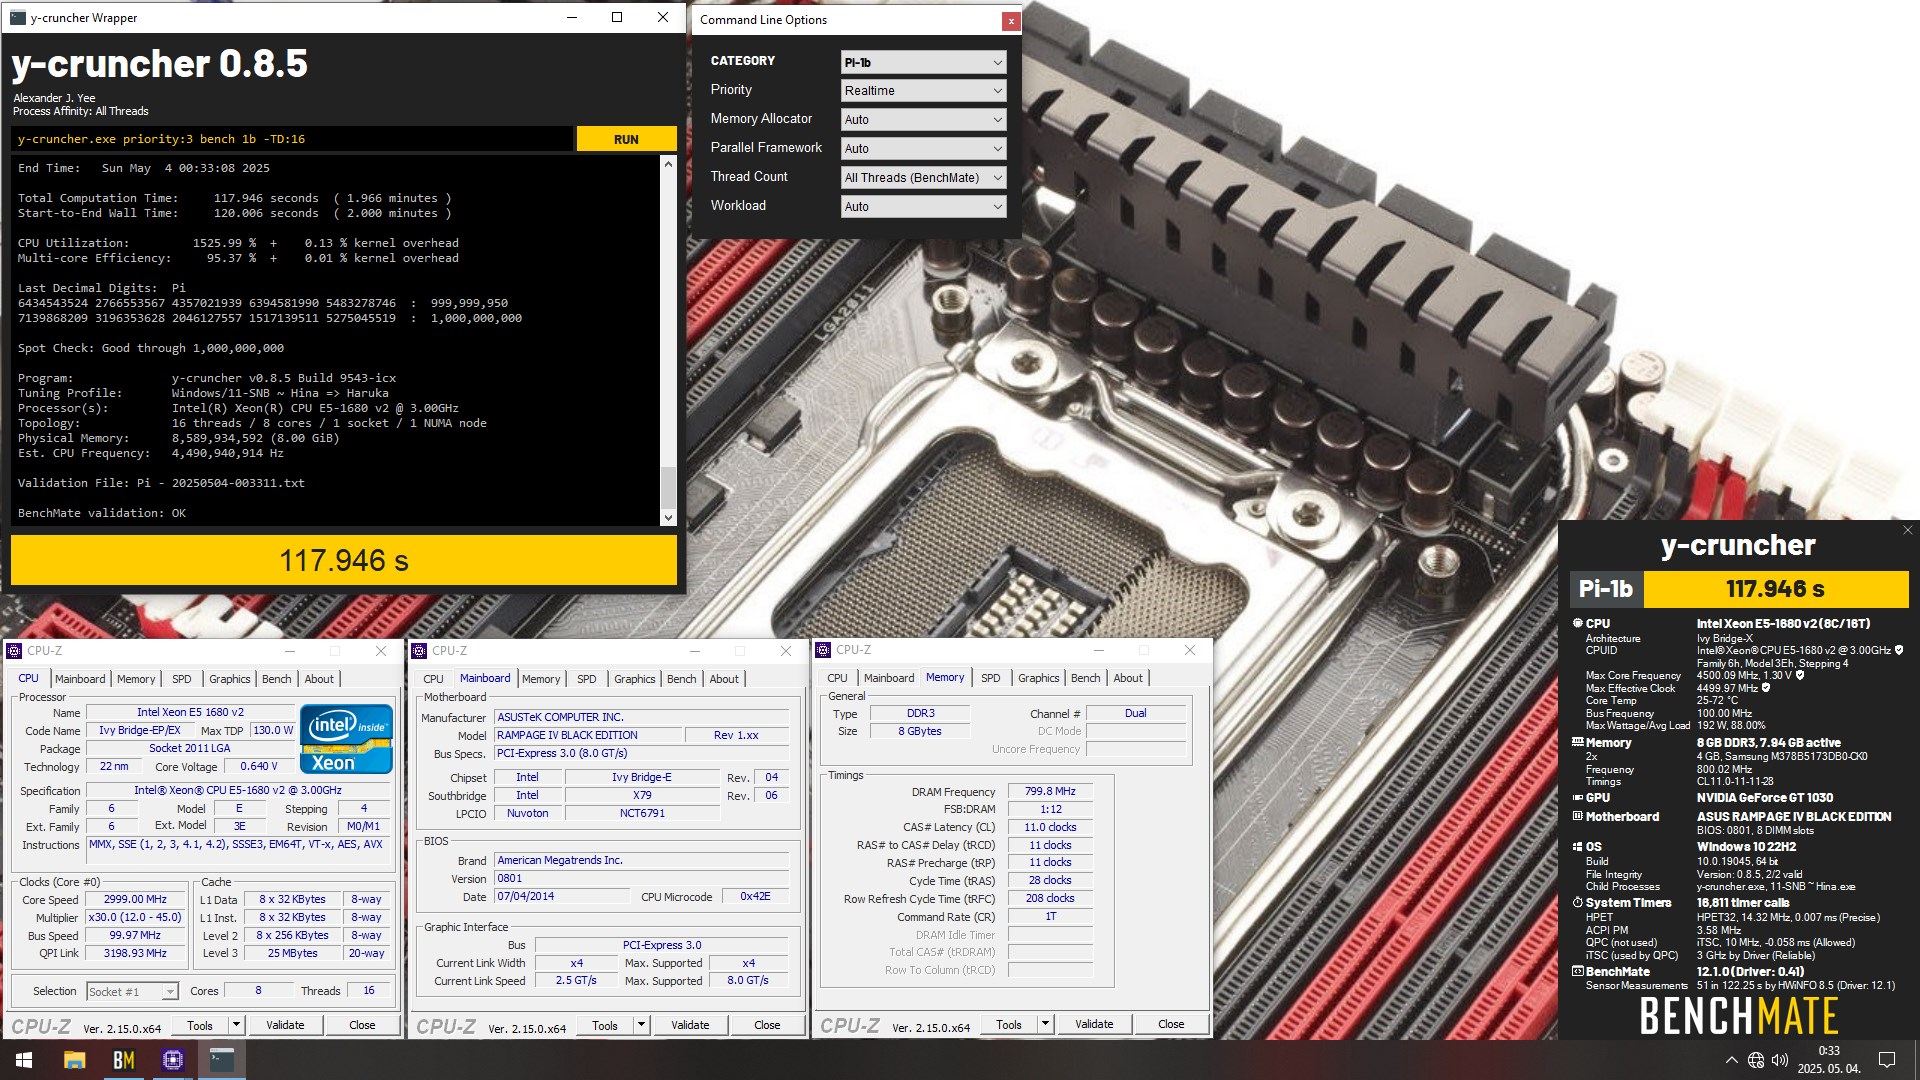Screen dimensions: 1920x1080
Task: Expand the Memory Allocator dropdown
Action: coord(923,120)
